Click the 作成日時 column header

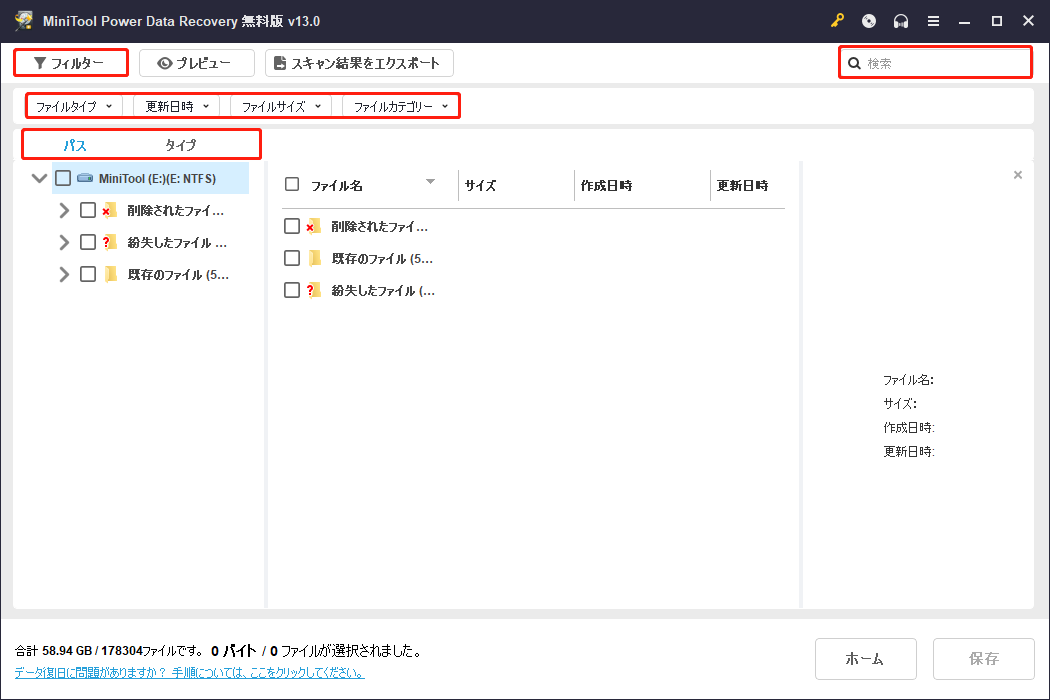(x=606, y=186)
